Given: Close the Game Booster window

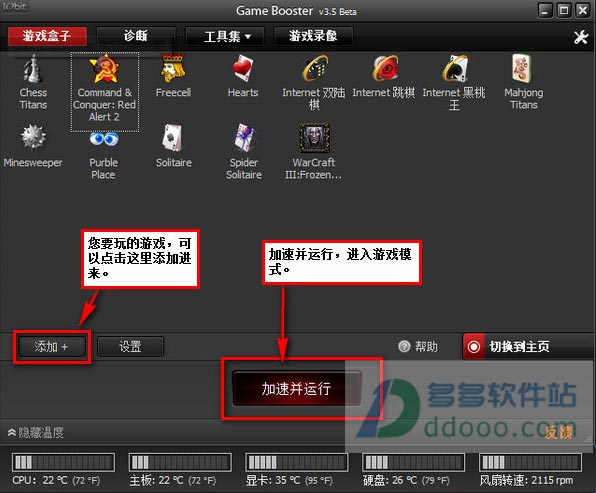Looking at the screenshot, I should (583, 10).
